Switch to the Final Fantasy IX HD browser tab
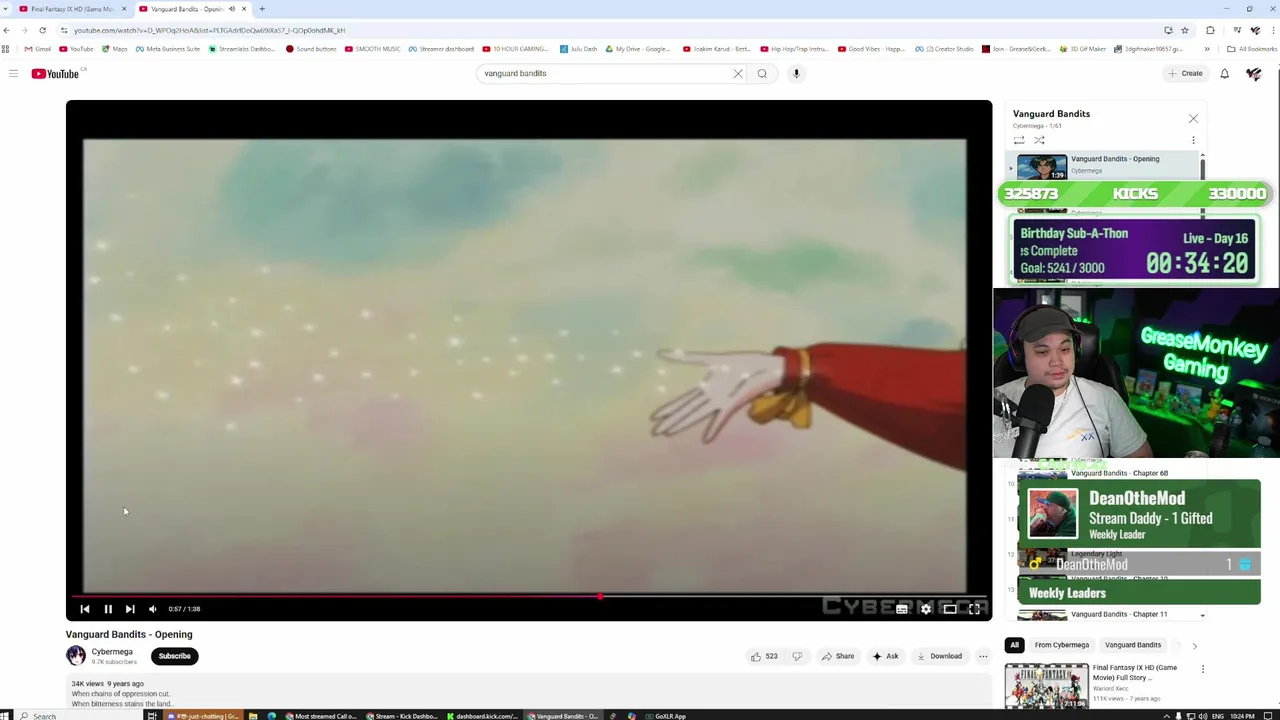 (70, 9)
